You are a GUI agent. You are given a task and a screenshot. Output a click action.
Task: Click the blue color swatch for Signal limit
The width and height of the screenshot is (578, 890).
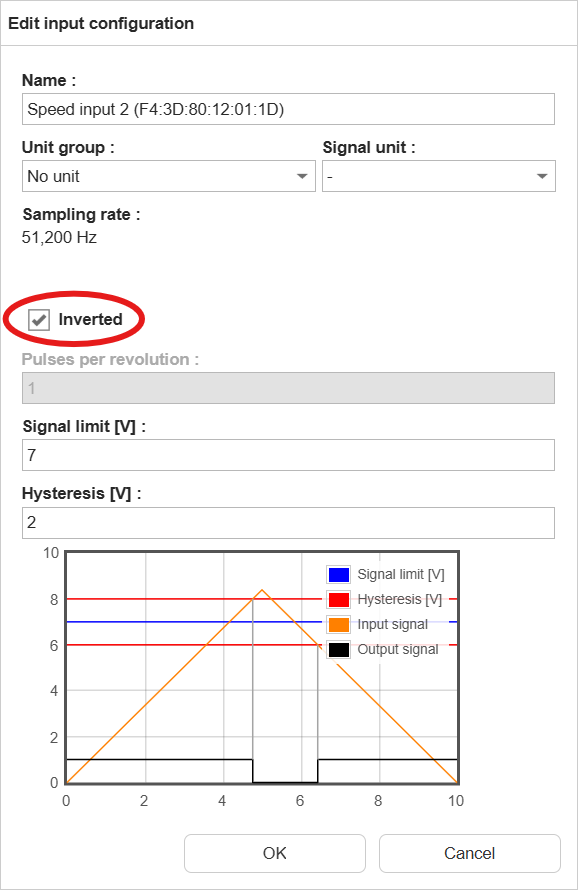pos(339,574)
